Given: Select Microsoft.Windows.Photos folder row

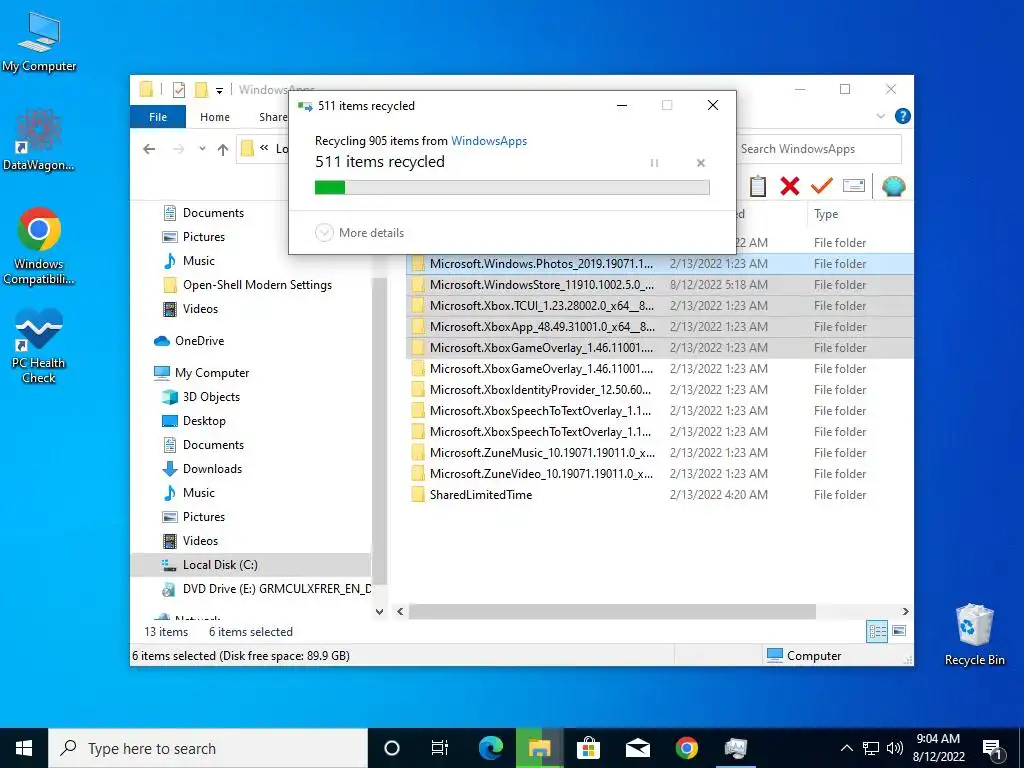Looking at the screenshot, I should pos(660,264).
